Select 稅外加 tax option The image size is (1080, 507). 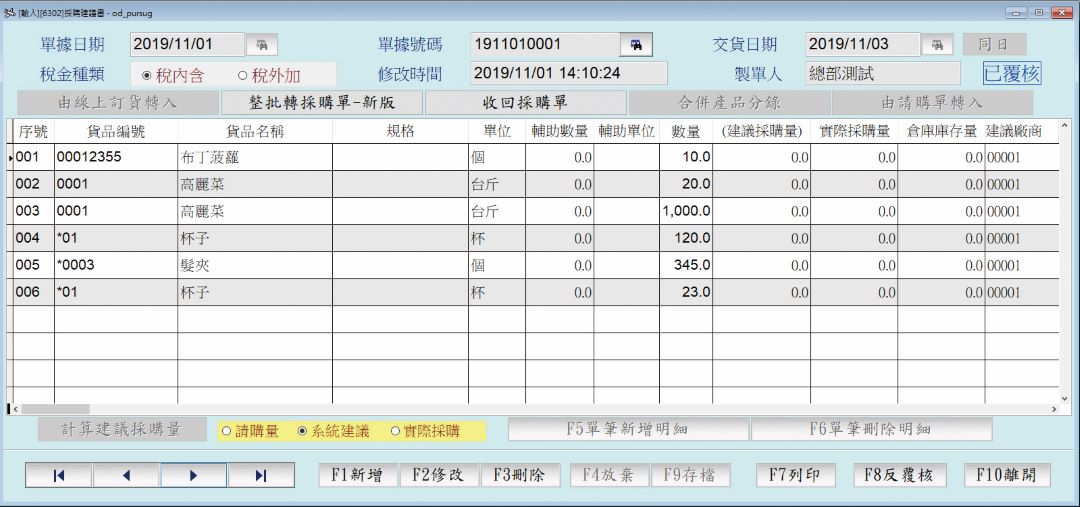coord(269,76)
